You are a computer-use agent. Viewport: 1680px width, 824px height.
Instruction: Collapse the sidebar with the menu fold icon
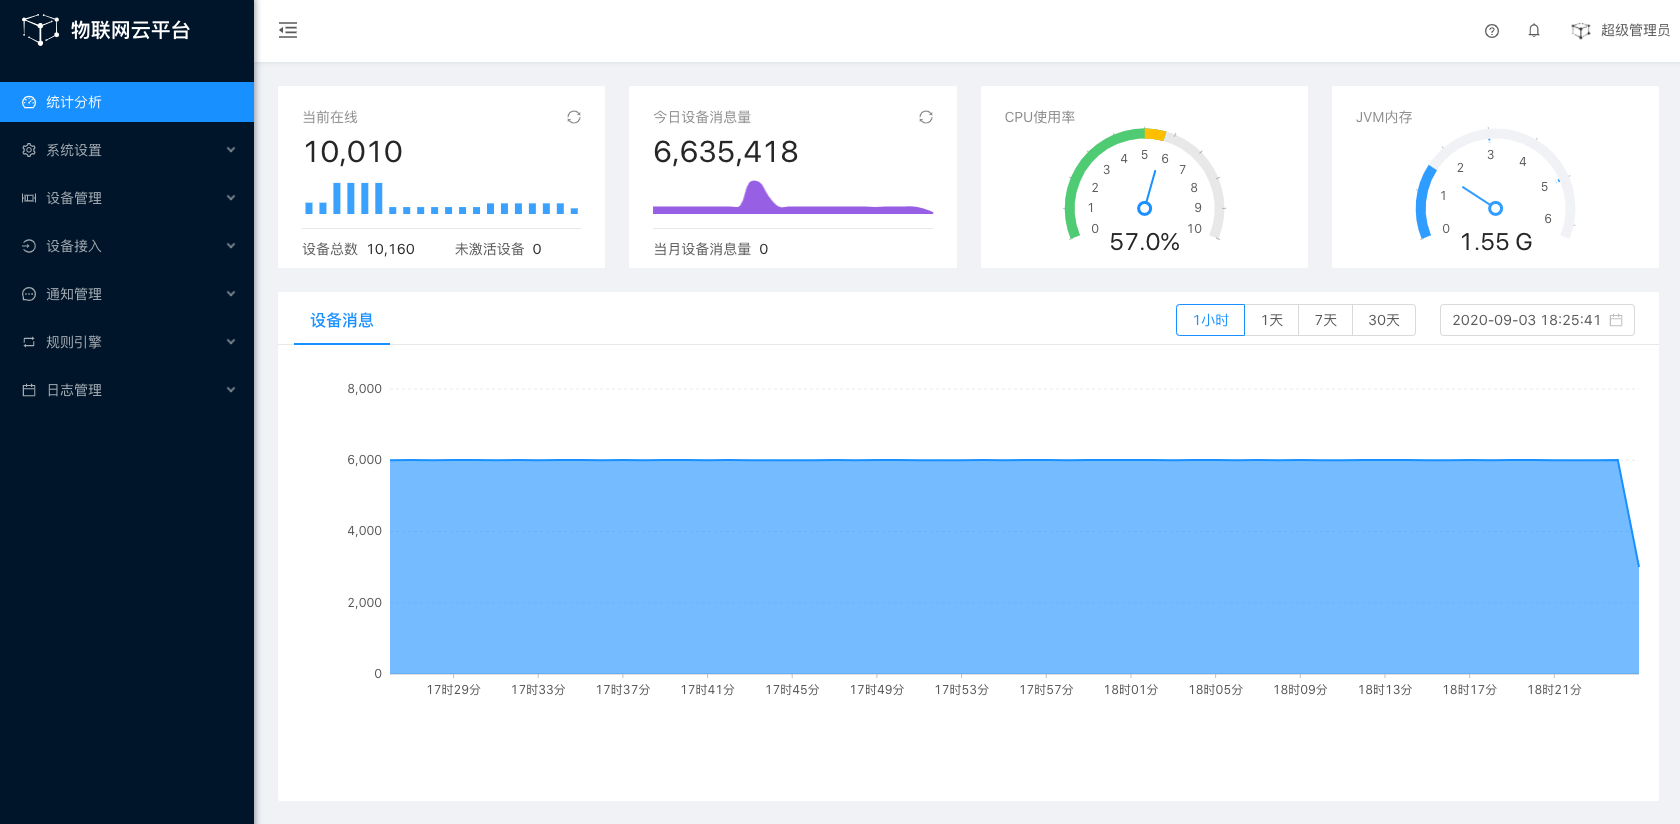(288, 30)
